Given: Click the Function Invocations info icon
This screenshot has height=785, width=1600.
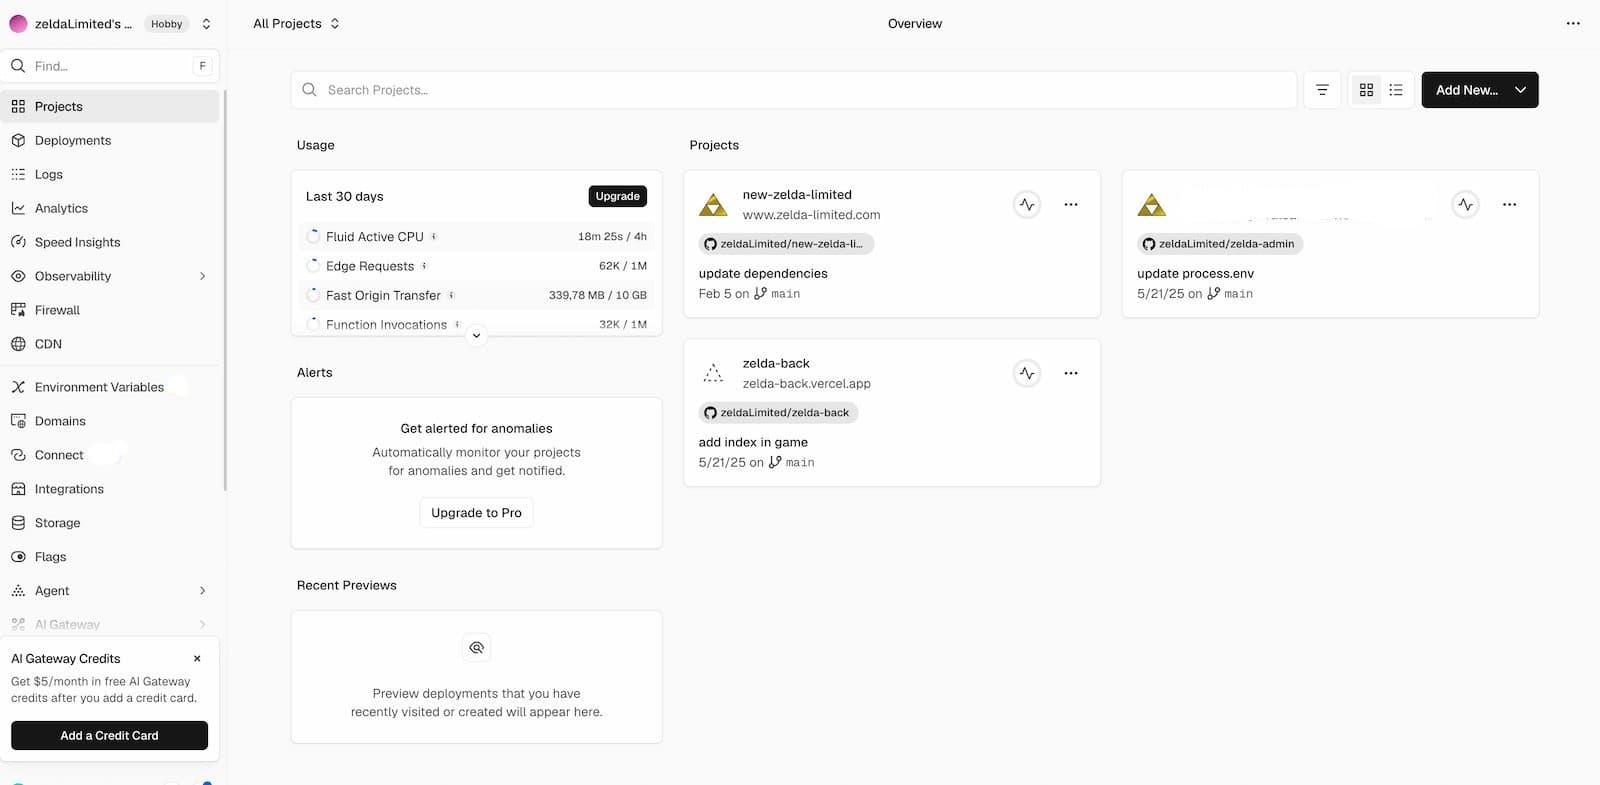Looking at the screenshot, I should point(457,324).
